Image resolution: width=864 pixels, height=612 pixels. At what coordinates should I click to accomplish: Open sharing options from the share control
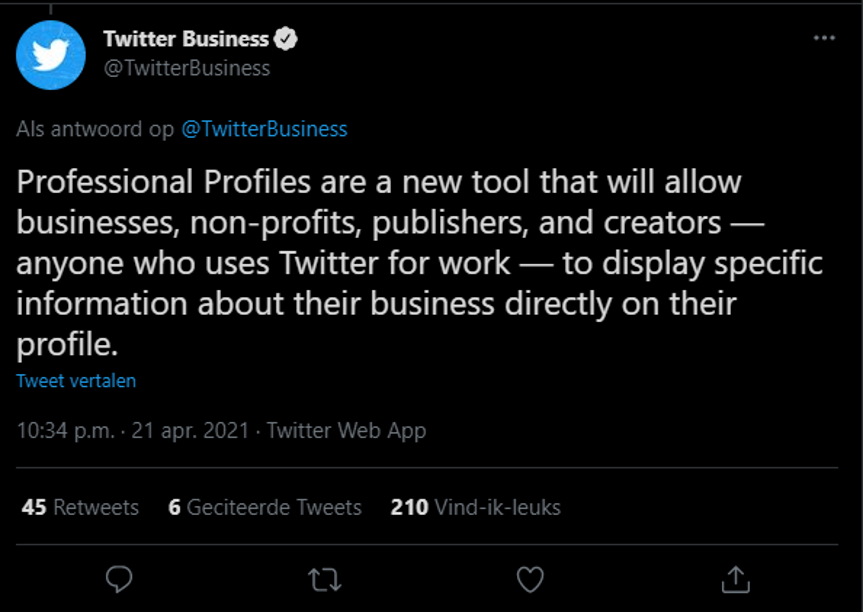tap(737, 578)
